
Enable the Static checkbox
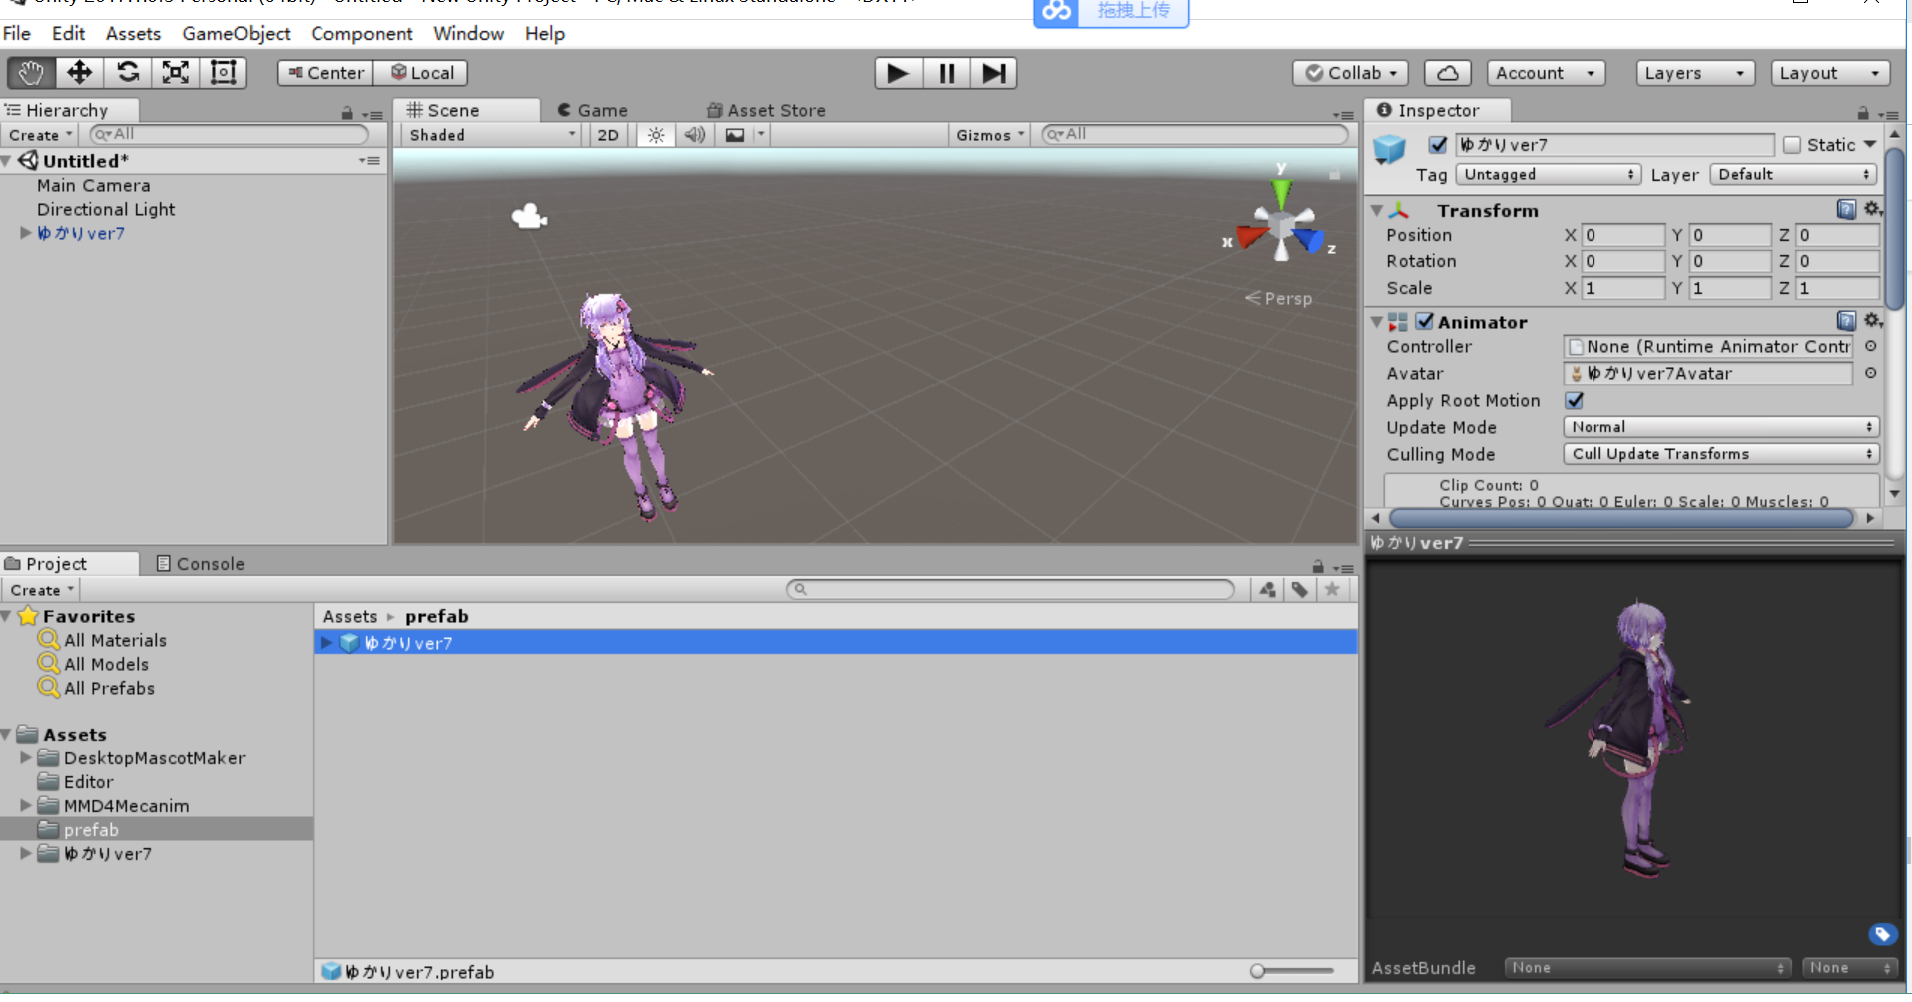1792,145
